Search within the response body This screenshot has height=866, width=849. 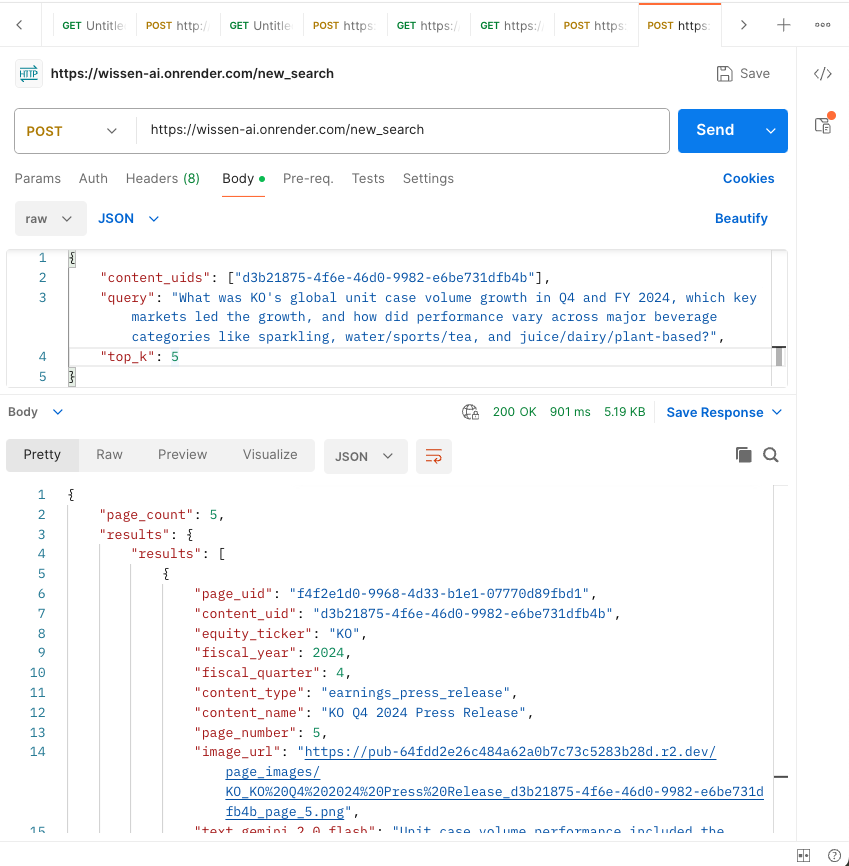[771, 455]
